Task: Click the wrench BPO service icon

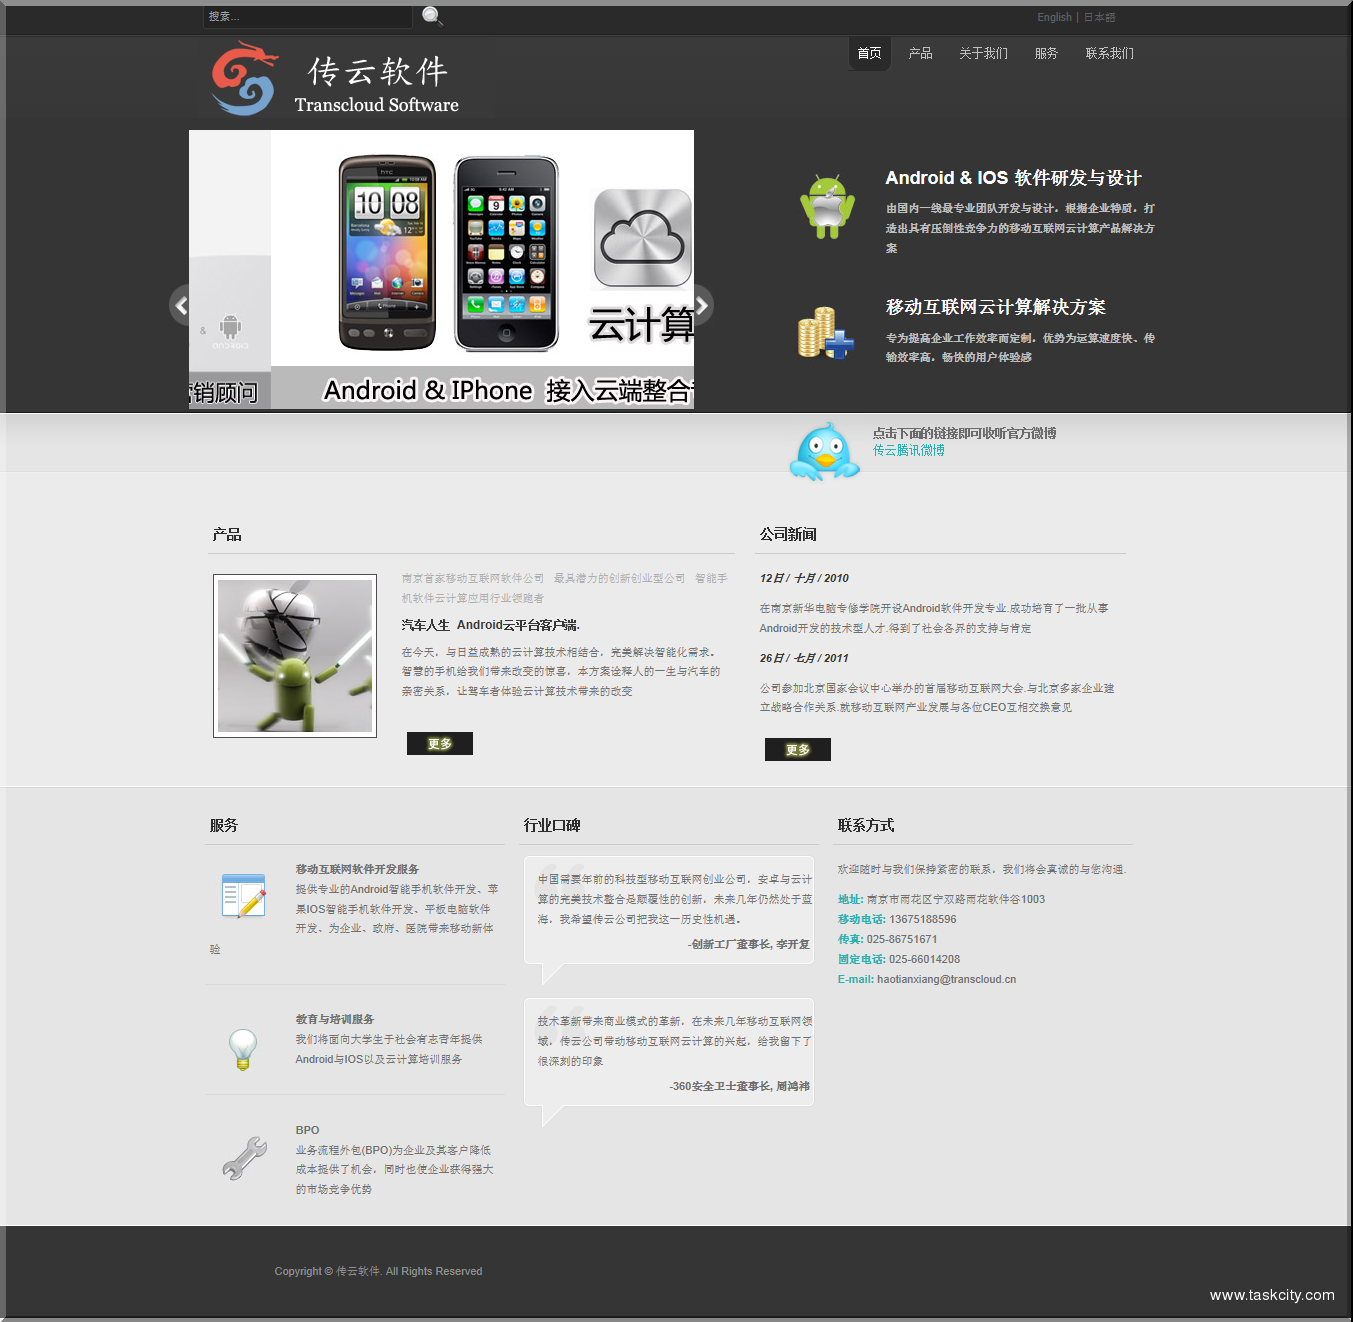Action: click(x=244, y=1158)
